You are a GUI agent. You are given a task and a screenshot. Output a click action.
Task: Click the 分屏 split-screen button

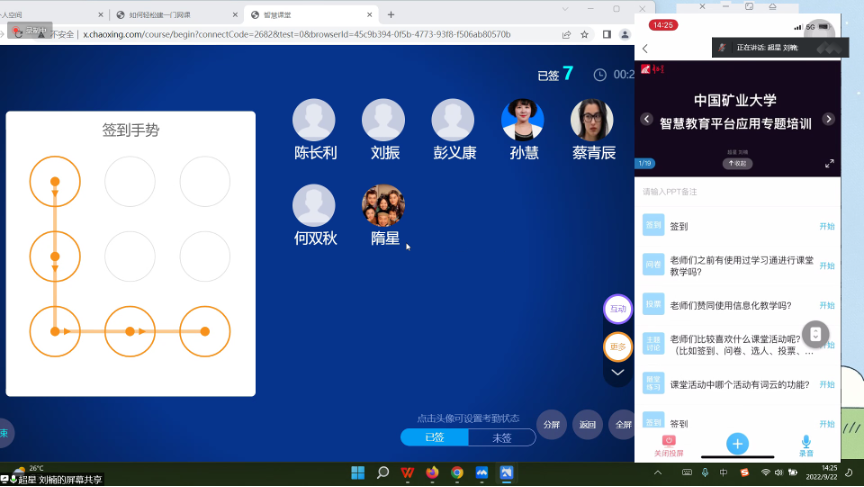[x=551, y=424]
